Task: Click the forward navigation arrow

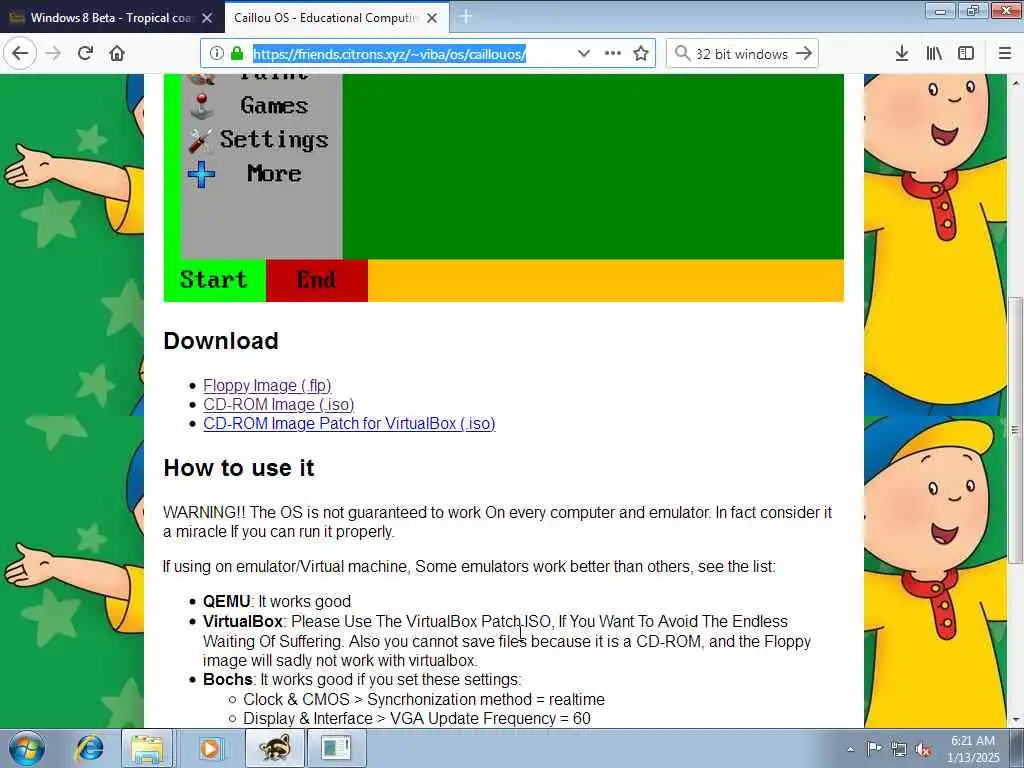Action: (x=53, y=53)
